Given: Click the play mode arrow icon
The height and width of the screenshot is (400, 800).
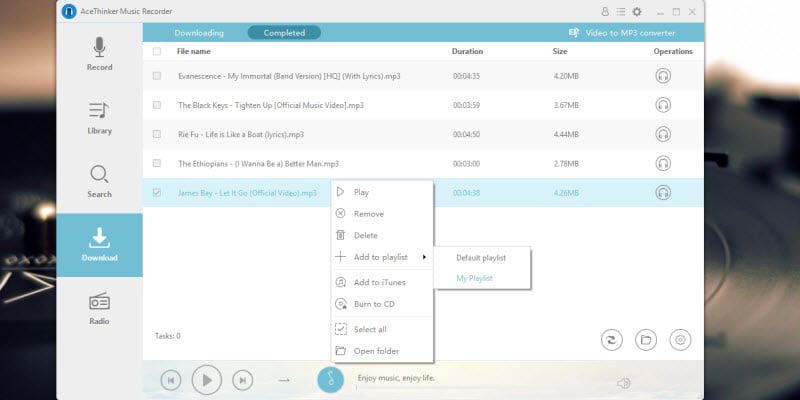Looking at the screenshot, I should [284, 380].
